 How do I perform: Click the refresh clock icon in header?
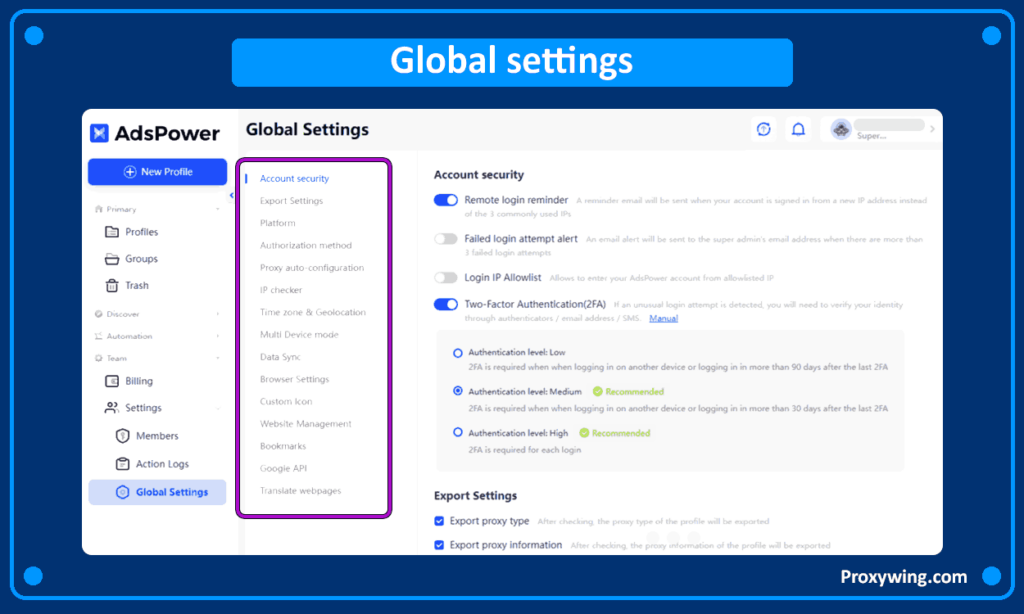(x=764, y=129)
